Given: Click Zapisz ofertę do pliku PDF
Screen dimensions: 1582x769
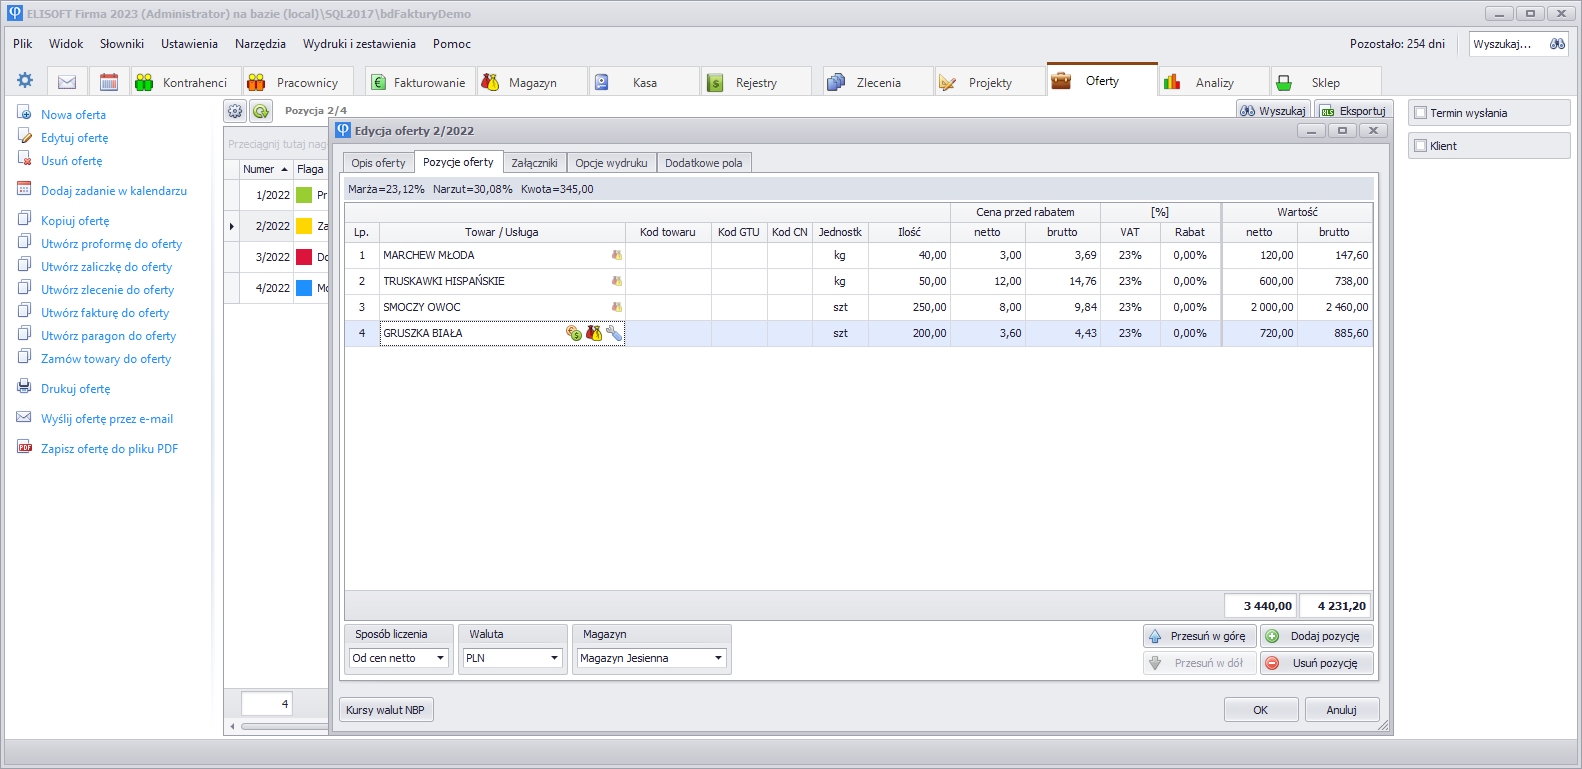Looking at the screenshot, I should 109,449.
